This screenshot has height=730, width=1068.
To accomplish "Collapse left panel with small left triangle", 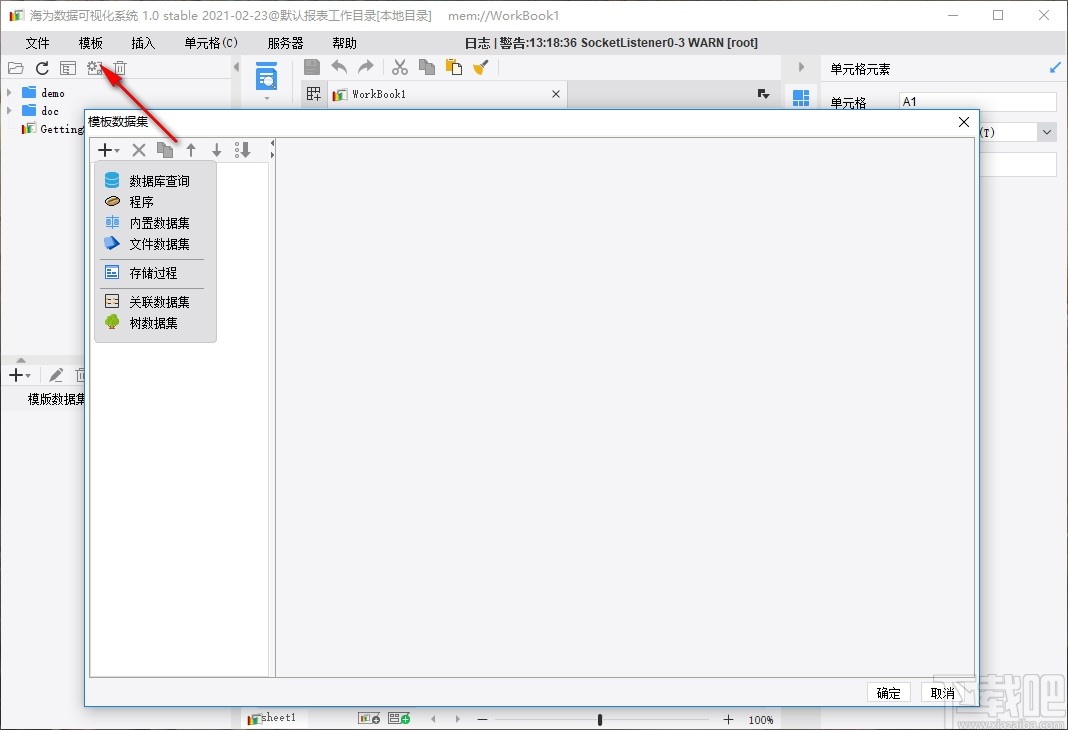I will [x=236, y=67].
